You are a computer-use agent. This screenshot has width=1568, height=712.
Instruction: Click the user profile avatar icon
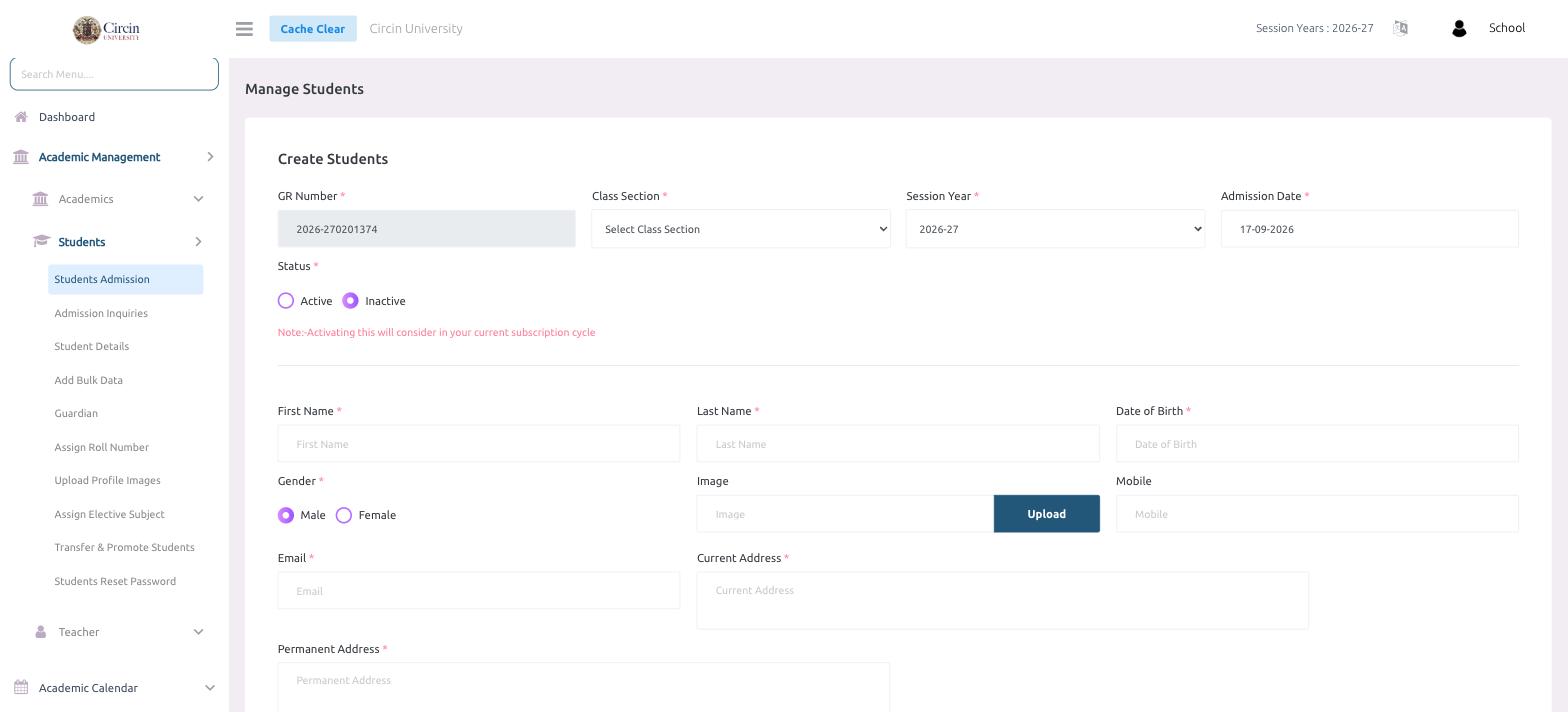coord(1458,29)
